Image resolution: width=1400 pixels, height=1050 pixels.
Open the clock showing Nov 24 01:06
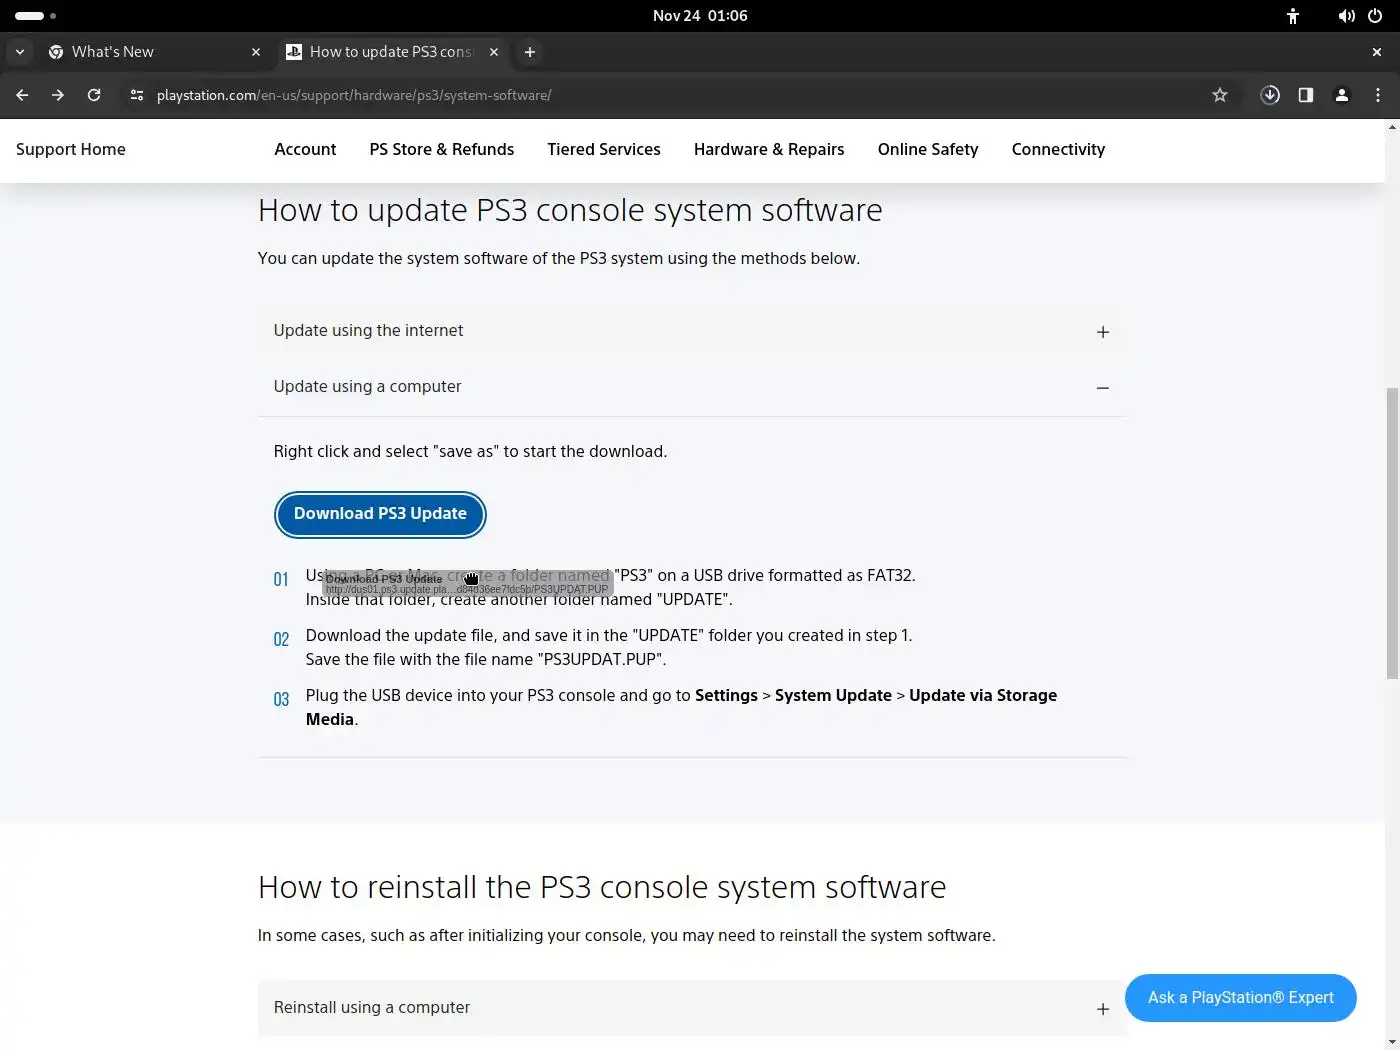pos(700,16)
